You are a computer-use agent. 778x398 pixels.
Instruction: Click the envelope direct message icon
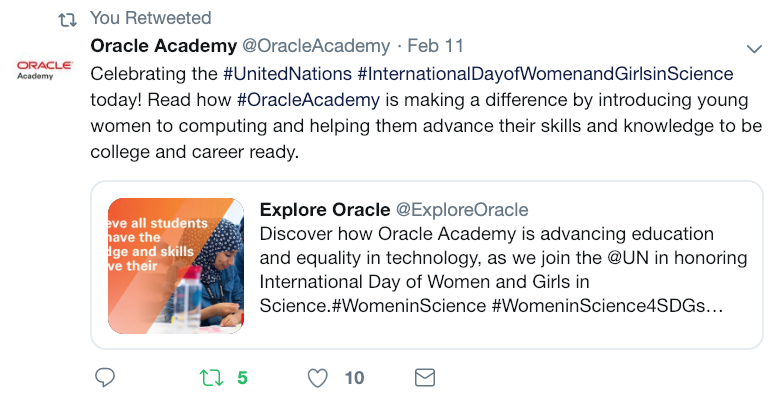point(425,378)
